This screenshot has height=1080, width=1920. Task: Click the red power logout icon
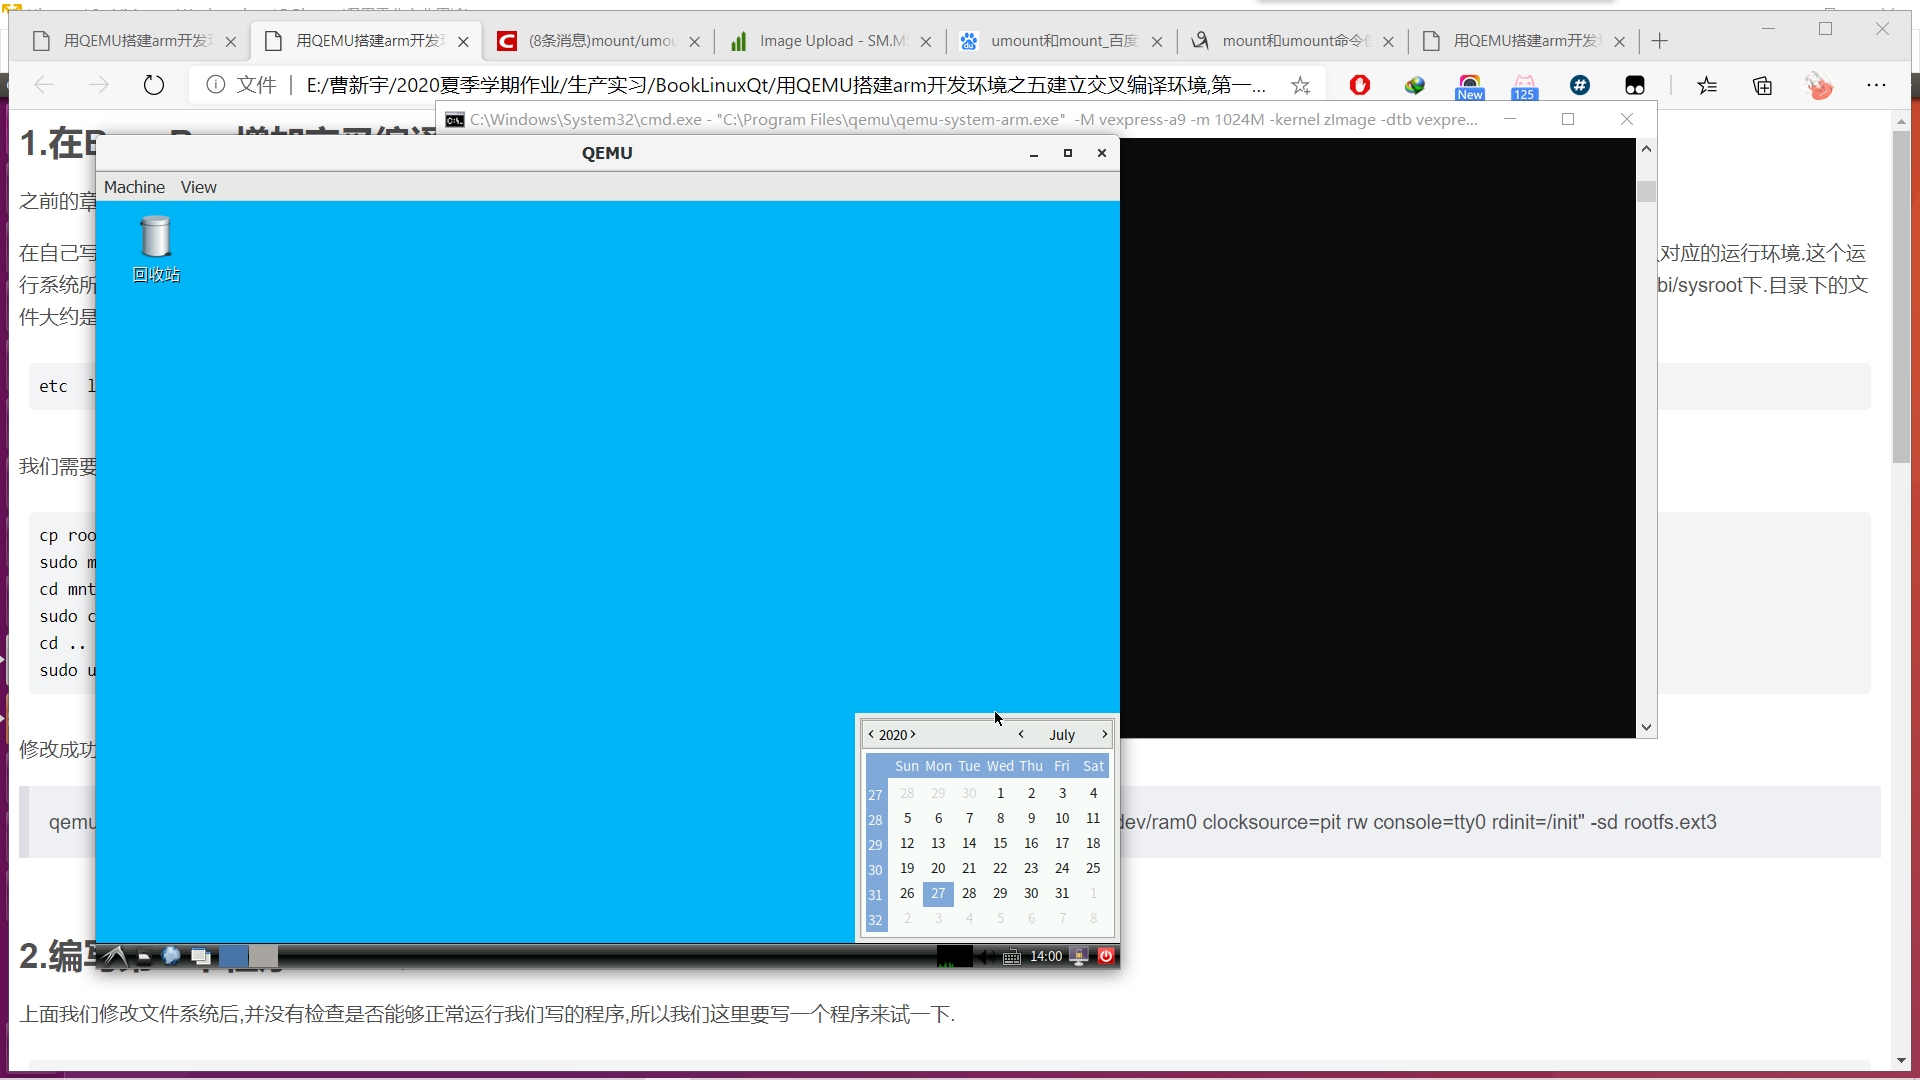pyautogui.click(x=1106, y=956)
